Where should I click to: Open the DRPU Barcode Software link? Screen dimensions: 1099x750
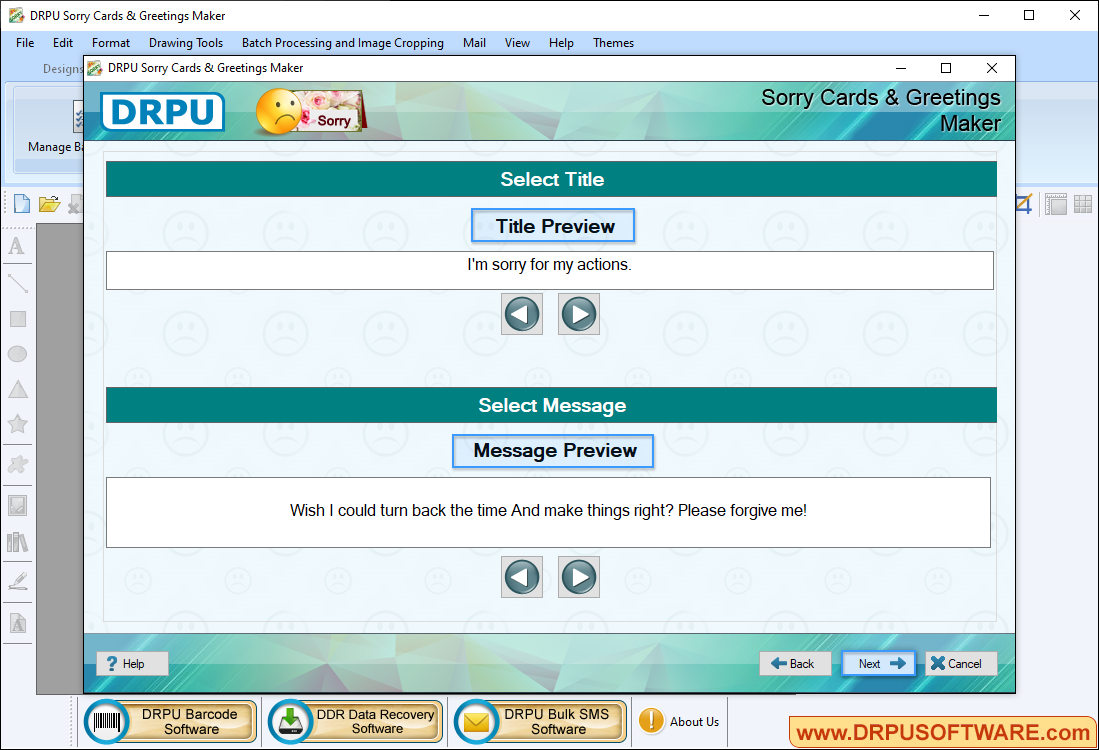pyautogui.click(x=170, y=721)
